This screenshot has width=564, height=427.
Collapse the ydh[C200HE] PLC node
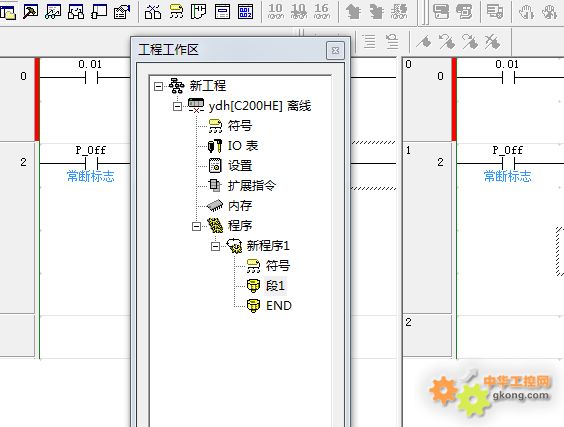[177, 106]
